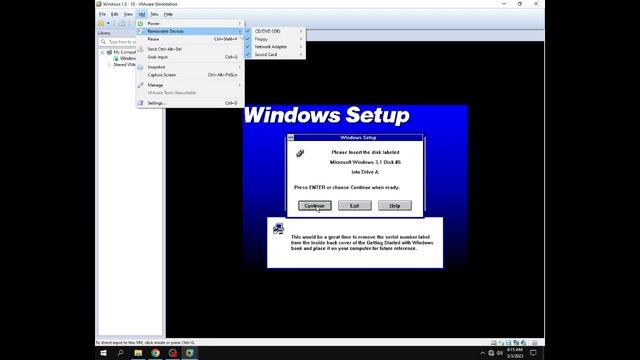Image resolution: width=640 pixels, height=360 pixels.
Task: Click the yellow power toolbar icon
Action: click(x=101, y=24)
